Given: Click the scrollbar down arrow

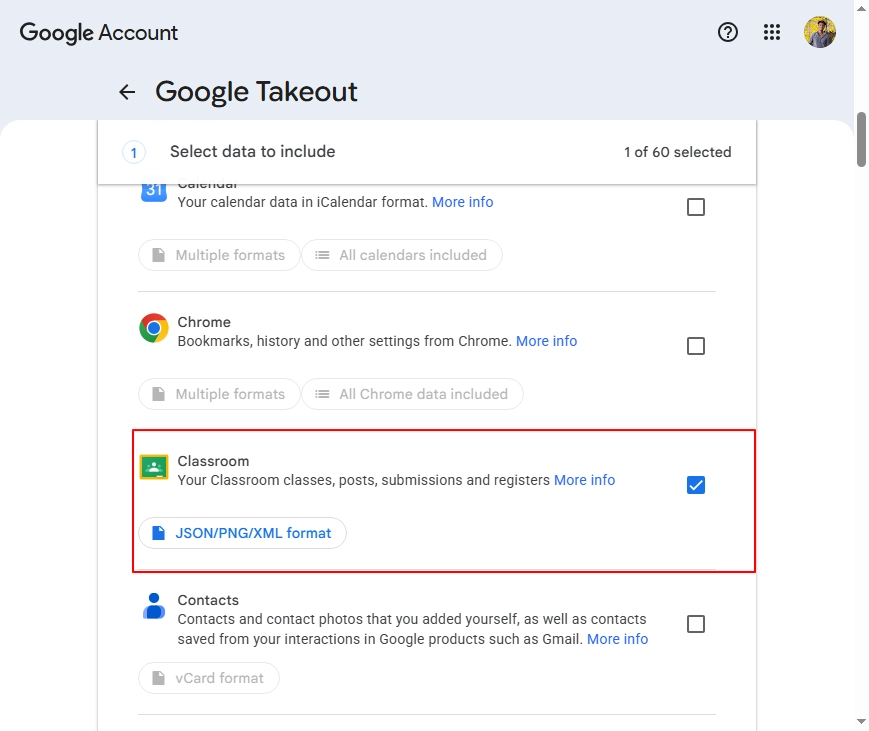Looking at the screenshot, I should click(x=861, y=721).
